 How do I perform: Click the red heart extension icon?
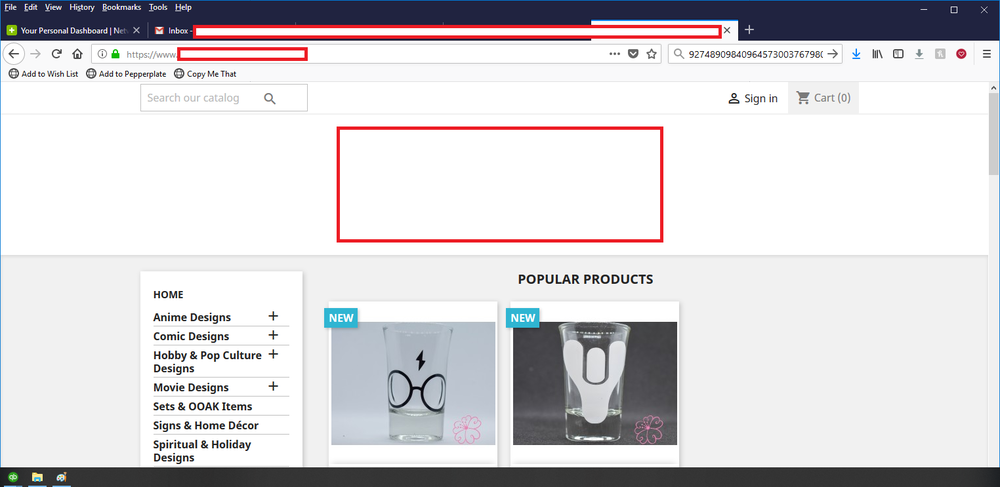click(961, 54)
